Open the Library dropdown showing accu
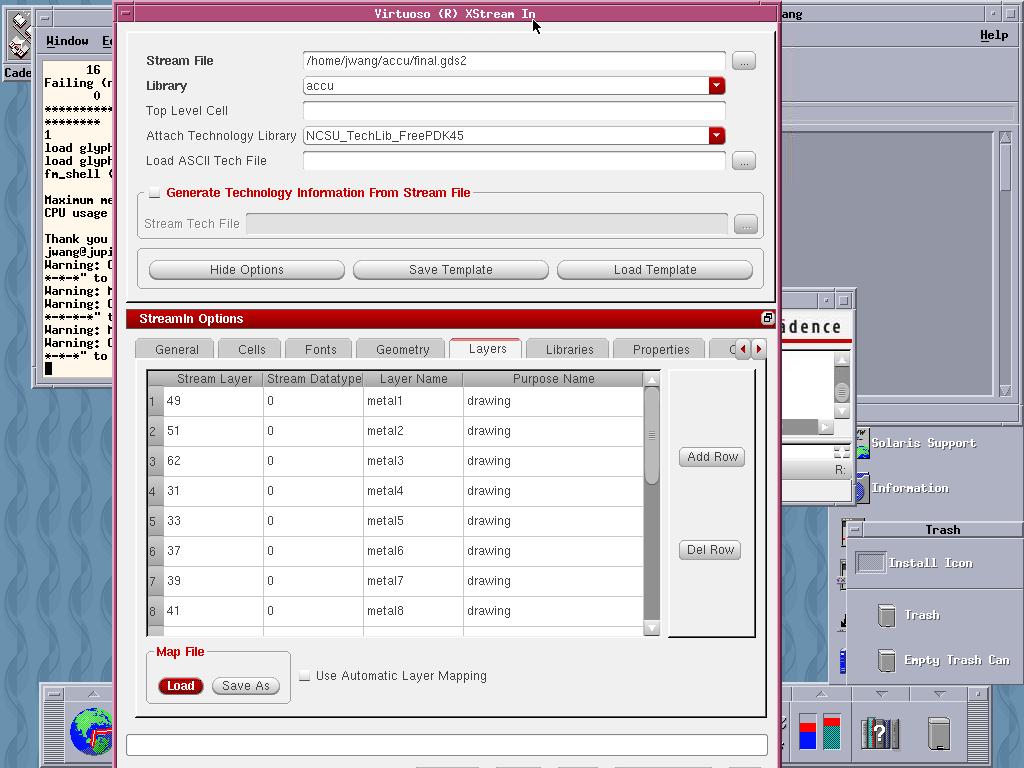This screenshot has height=768, width=1024. [716, 86]
